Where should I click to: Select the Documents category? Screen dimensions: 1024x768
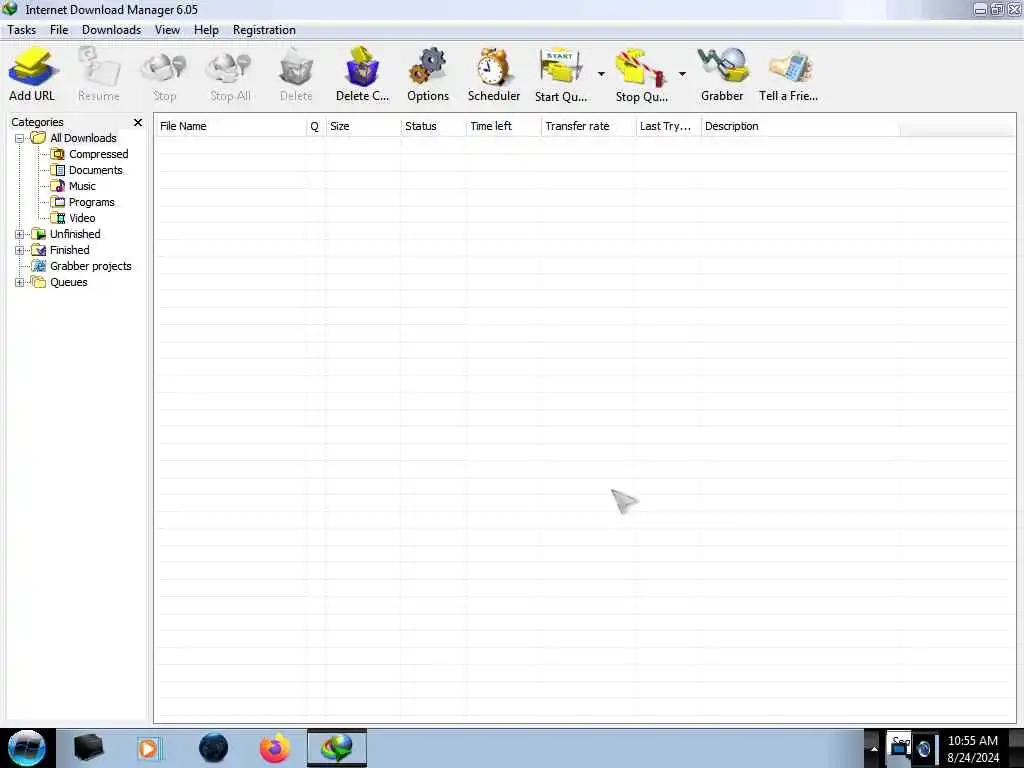(x=95, y=170)
